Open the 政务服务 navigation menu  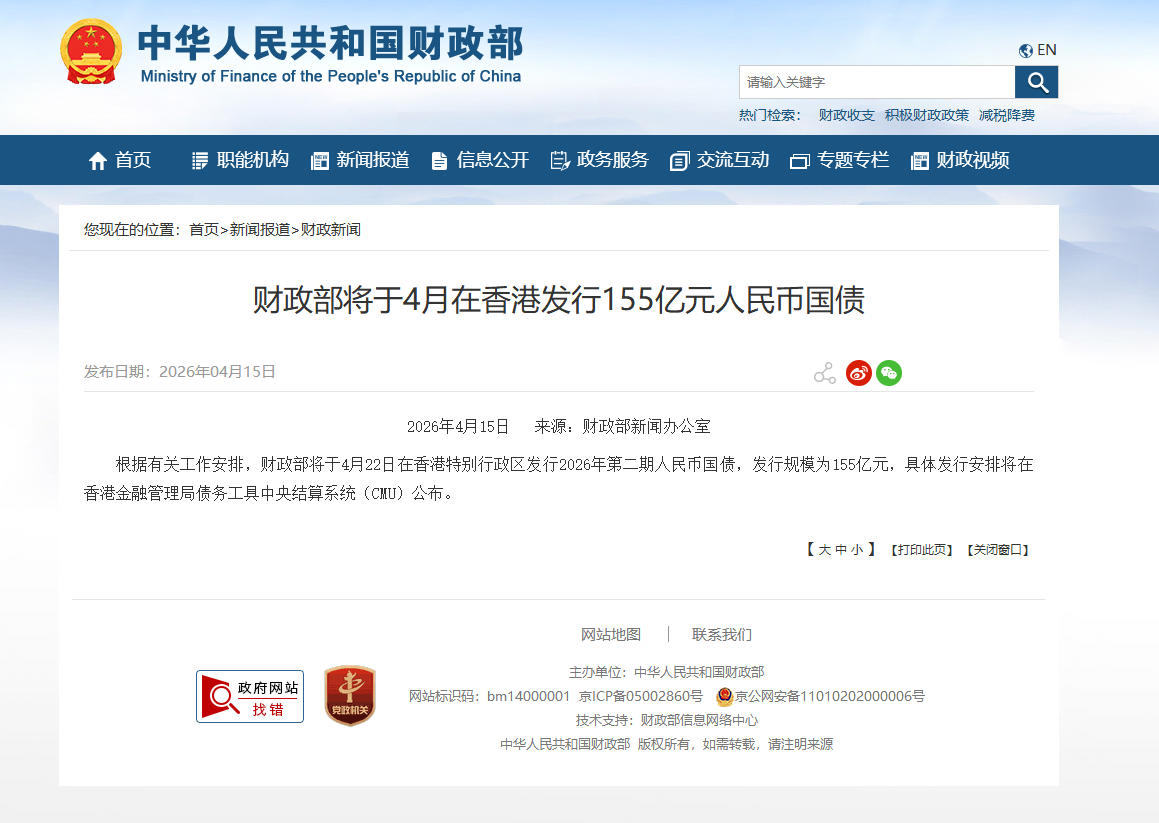(x=611, y=159)
